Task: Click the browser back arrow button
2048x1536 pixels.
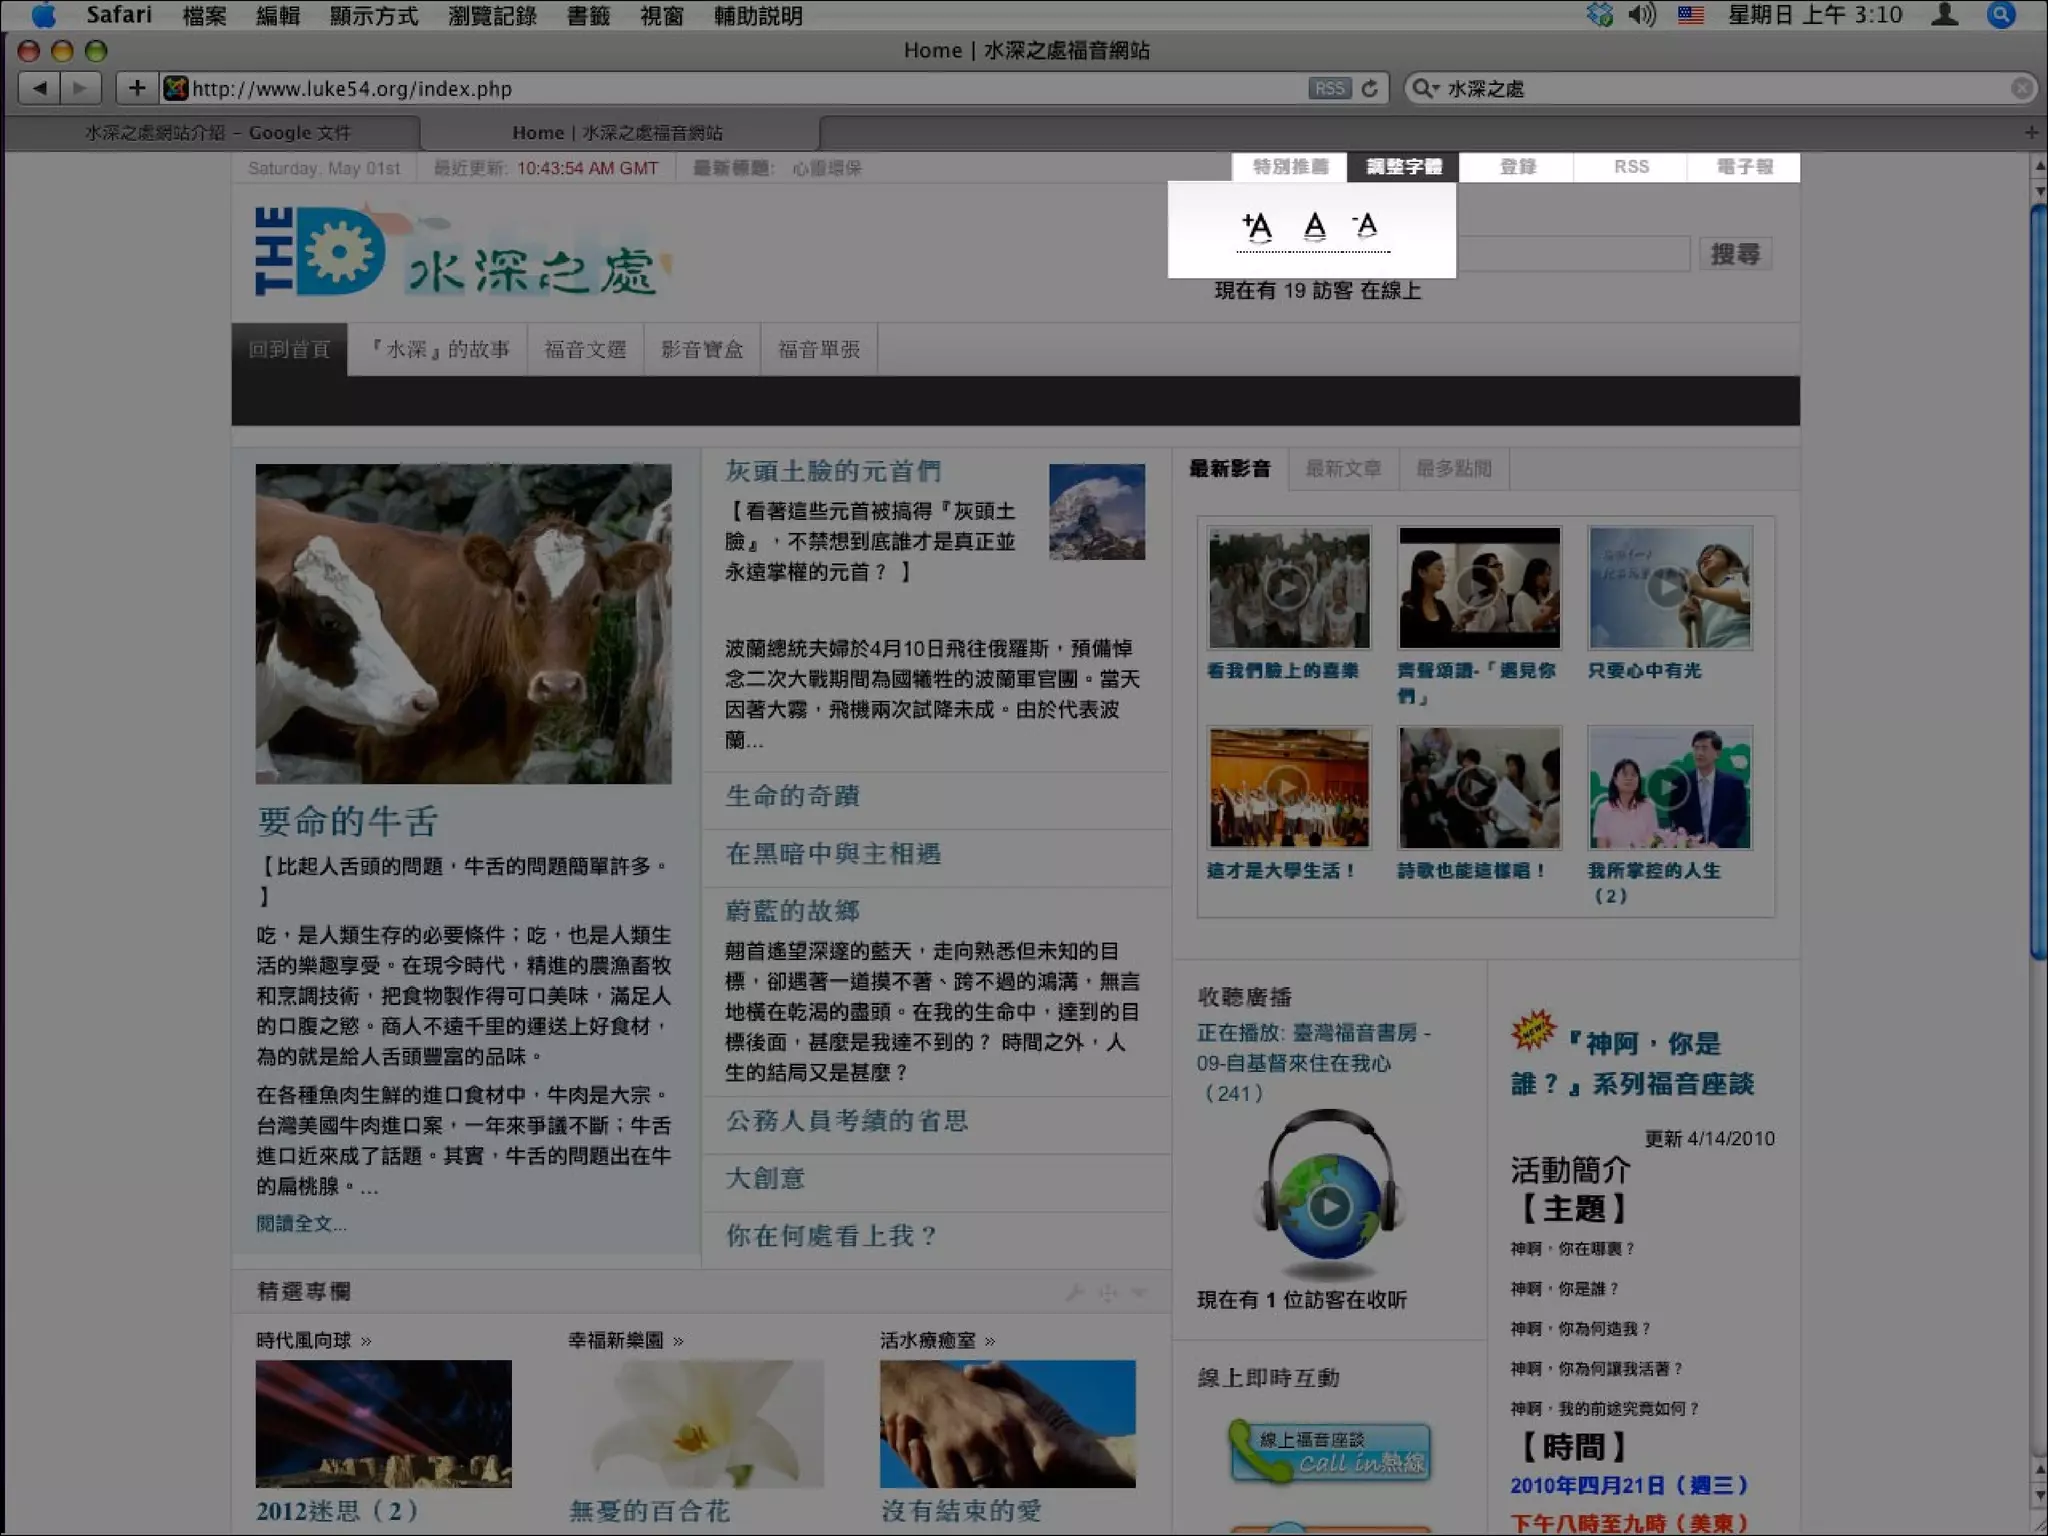Action: click(40, 89)
